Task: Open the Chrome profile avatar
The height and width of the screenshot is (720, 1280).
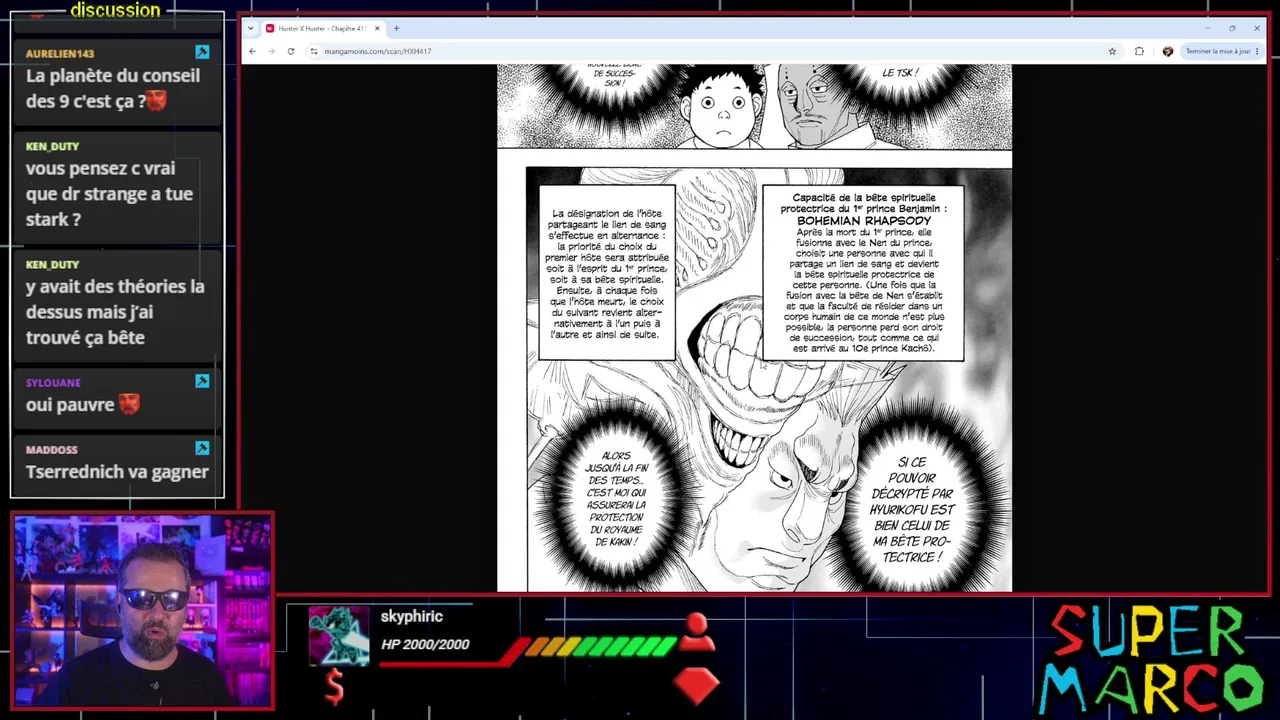Action: click(x=1167, y=51)
